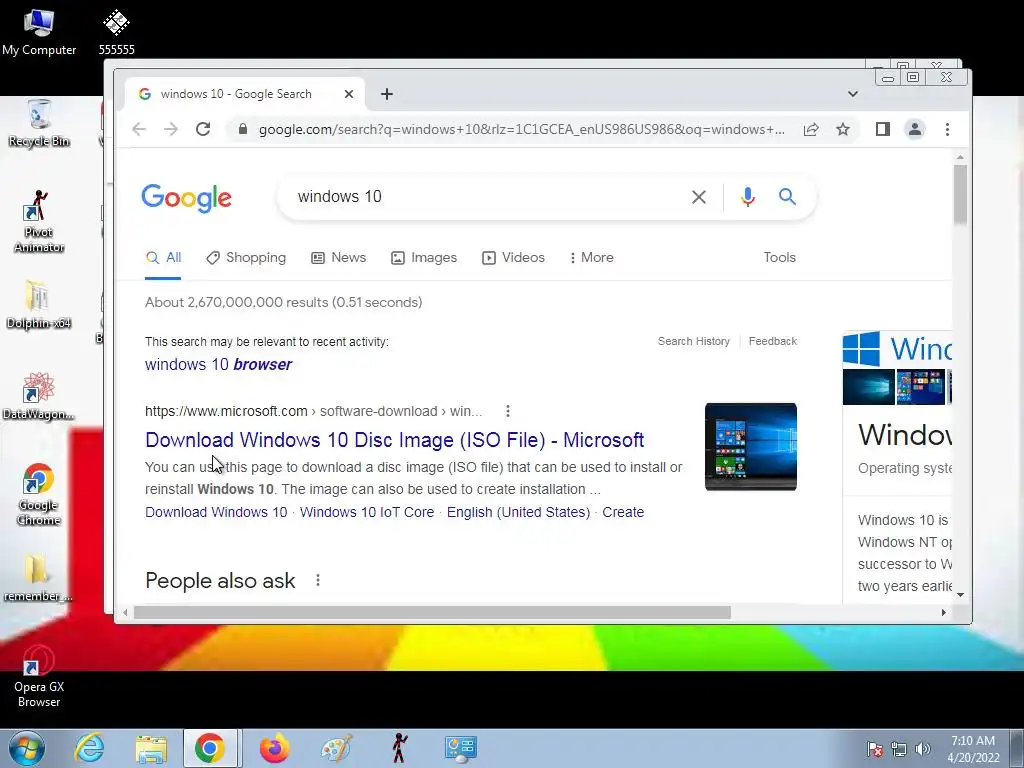Click in the Google search input field
Screen dimensions: 1024x768
point(490,197)
